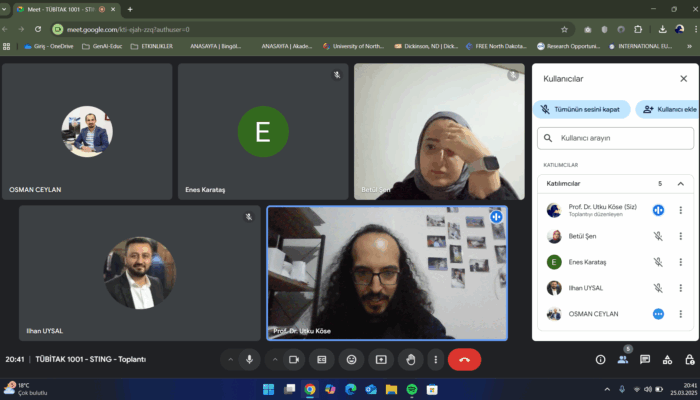Click the host controls lock icon
The height and width of the screenshot is (400, 700).
[x=688, y=359]
